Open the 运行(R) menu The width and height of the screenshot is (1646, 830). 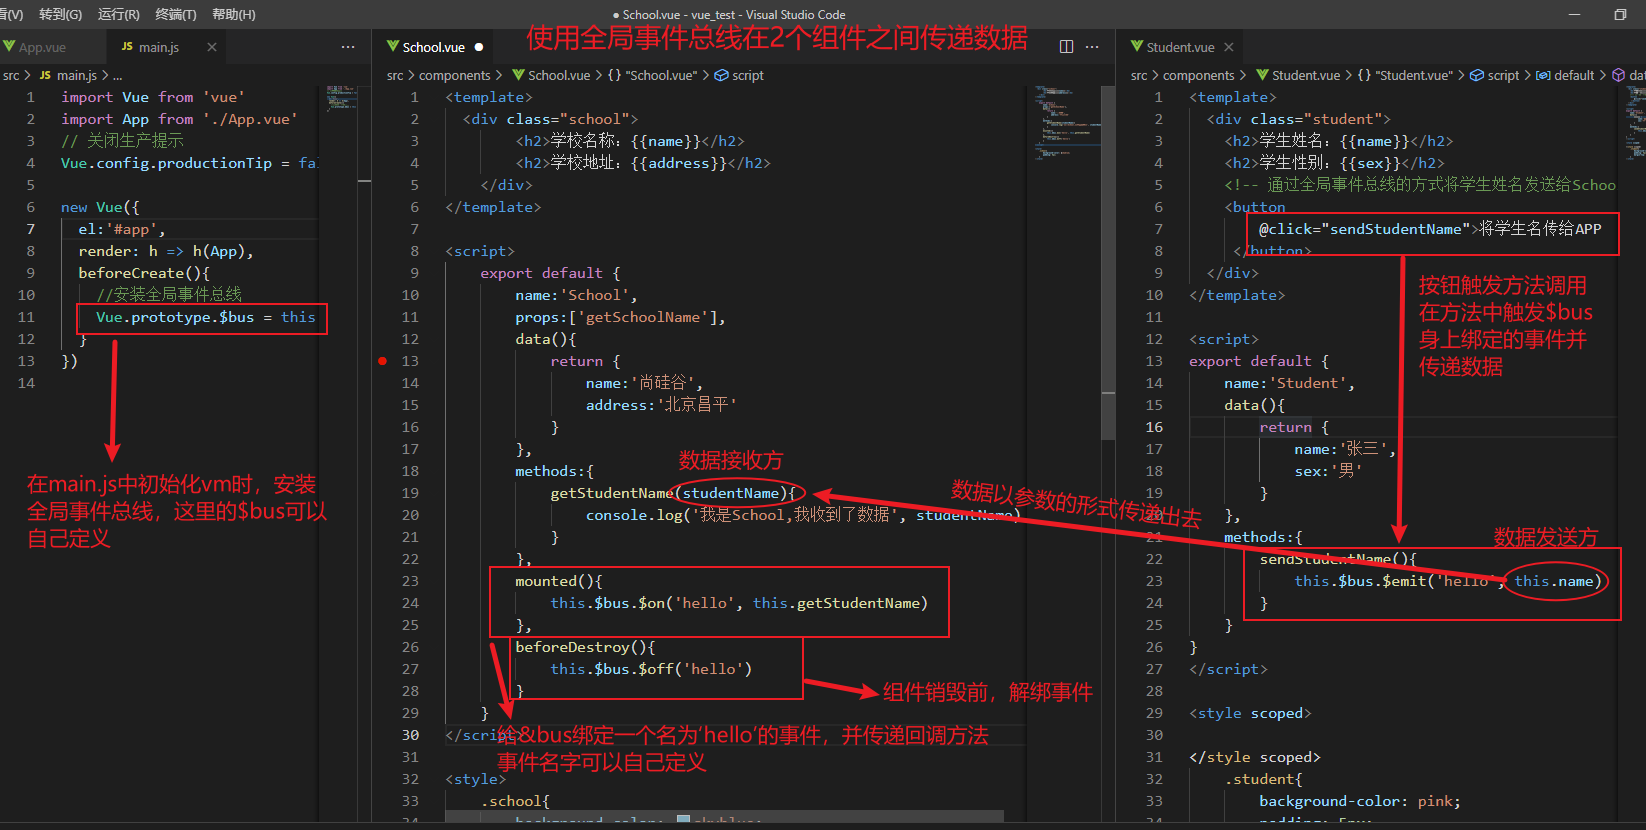[119, 14]
